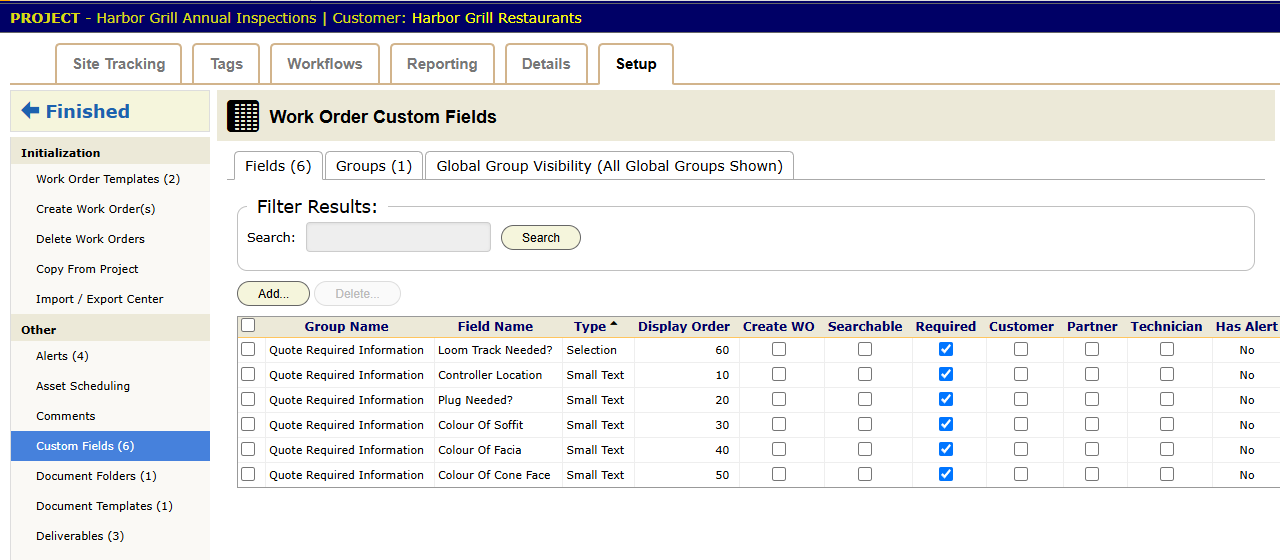Sort by Partner column header
The image size is (1280, 560).
click(x=1092, y=326)
